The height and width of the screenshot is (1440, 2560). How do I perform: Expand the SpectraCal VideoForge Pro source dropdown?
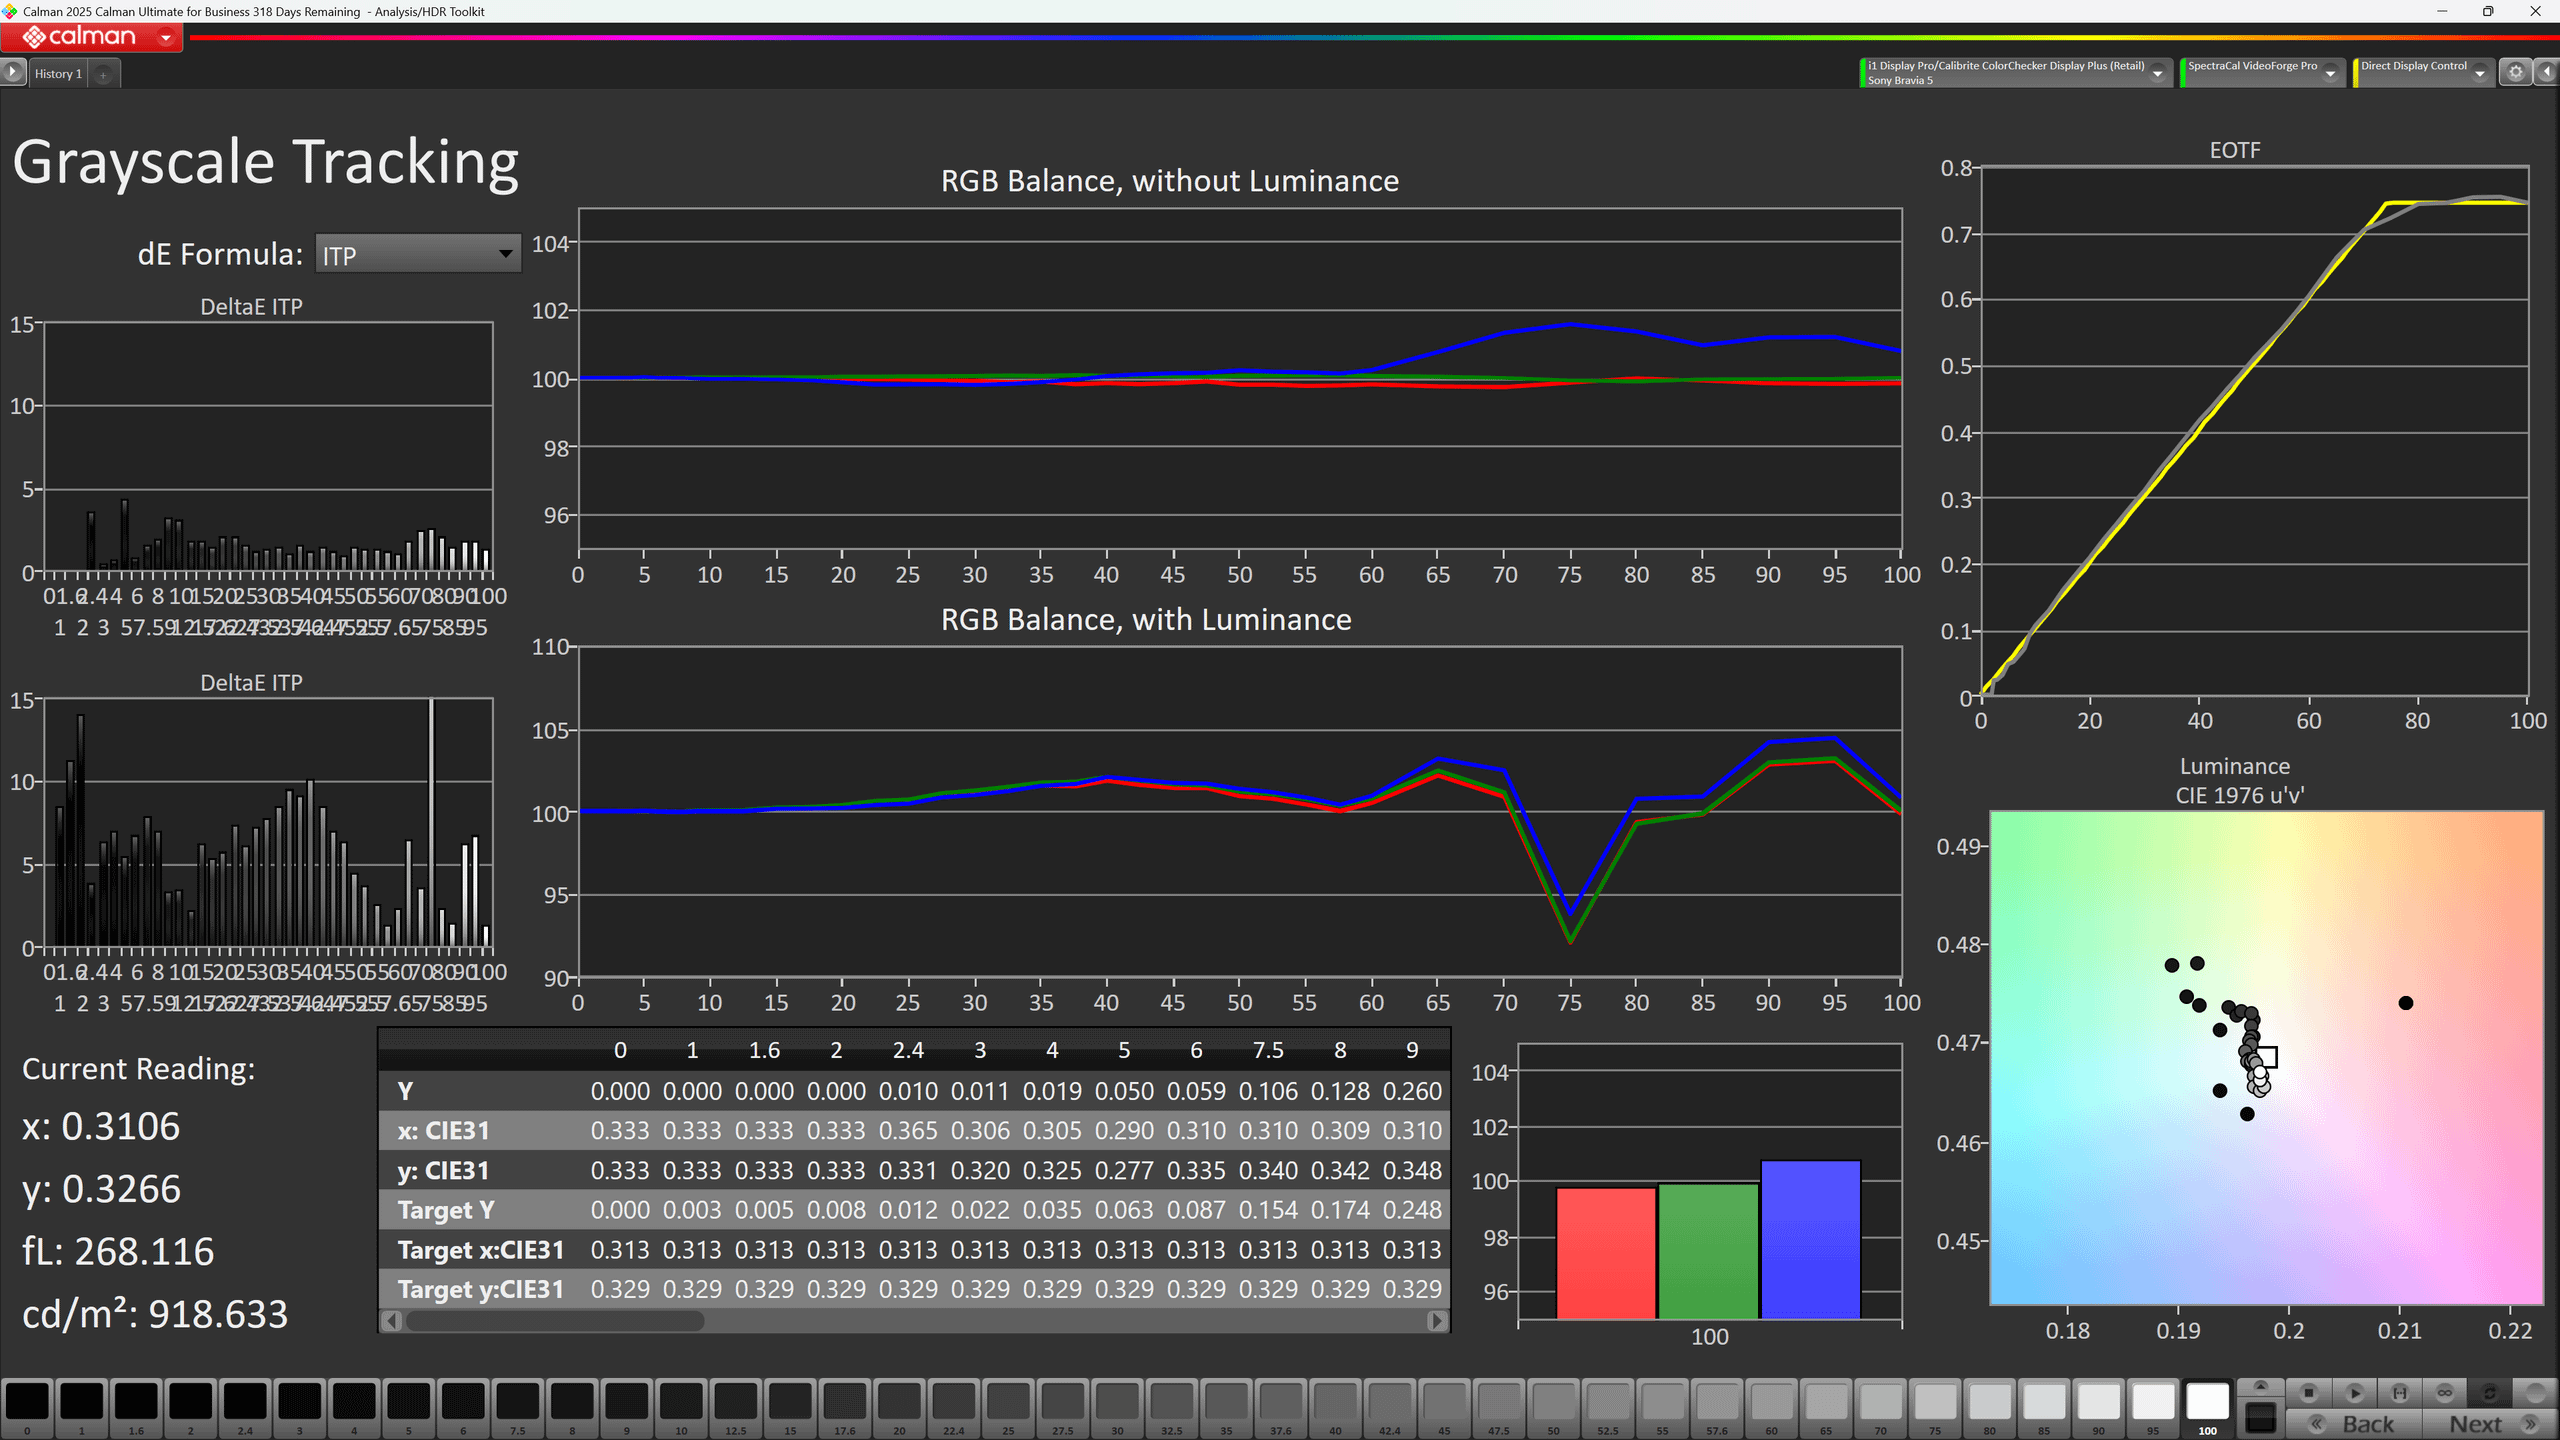[x=2330, y=73]
